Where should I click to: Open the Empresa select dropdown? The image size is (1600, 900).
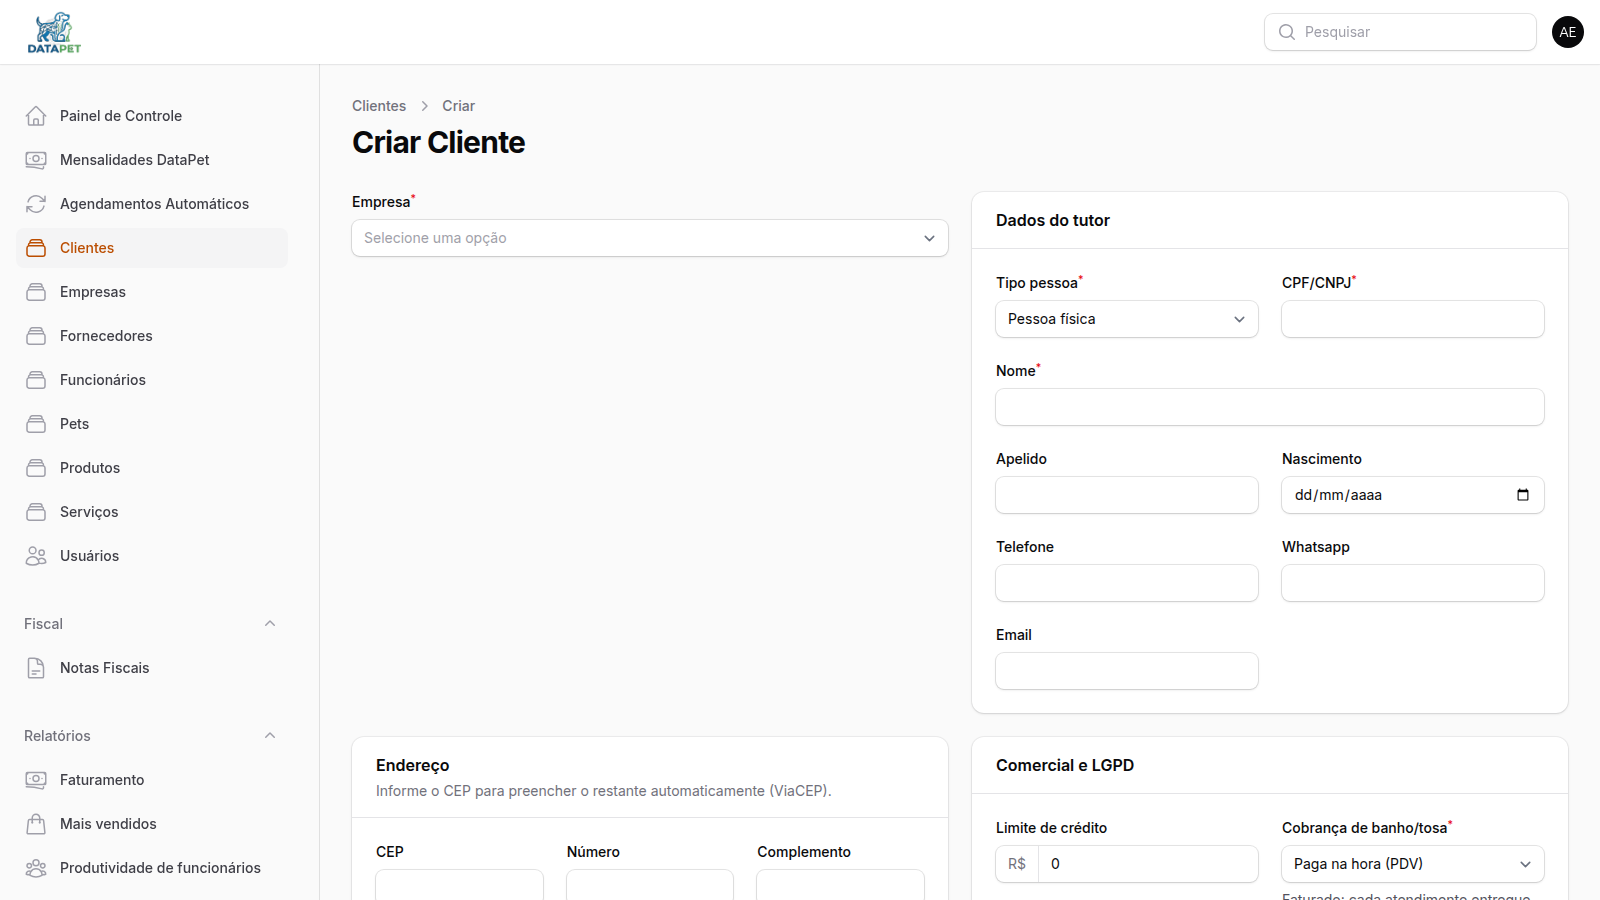[x=650, y=238]
